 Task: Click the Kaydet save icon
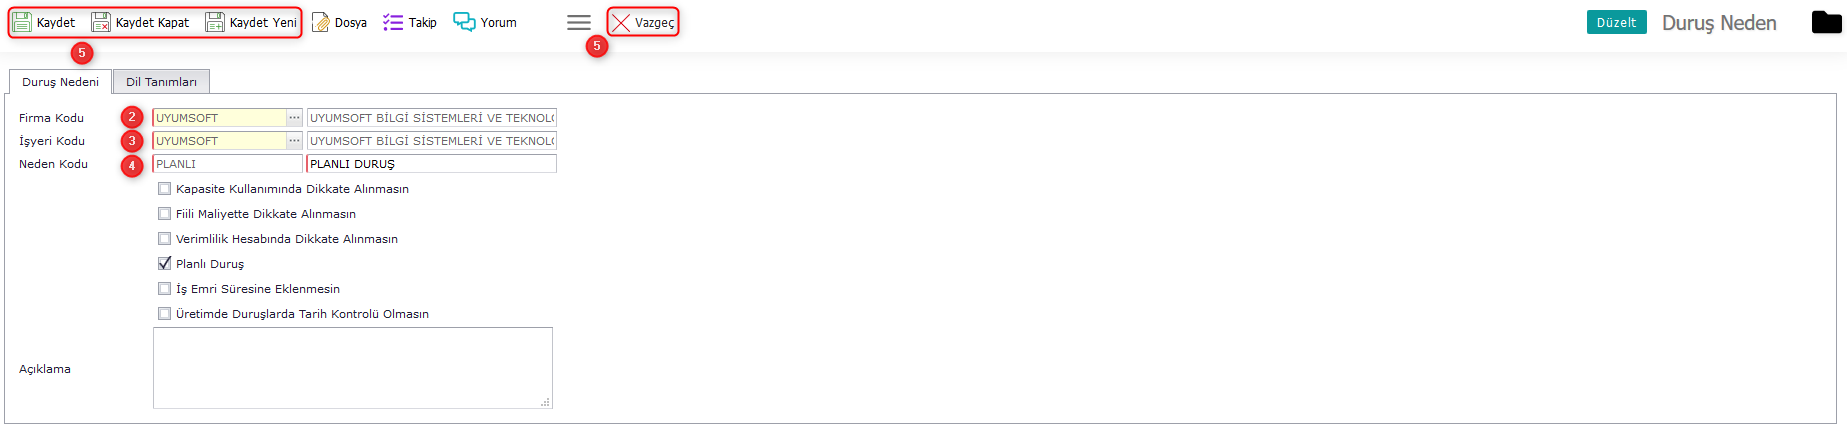pos(22,22)
